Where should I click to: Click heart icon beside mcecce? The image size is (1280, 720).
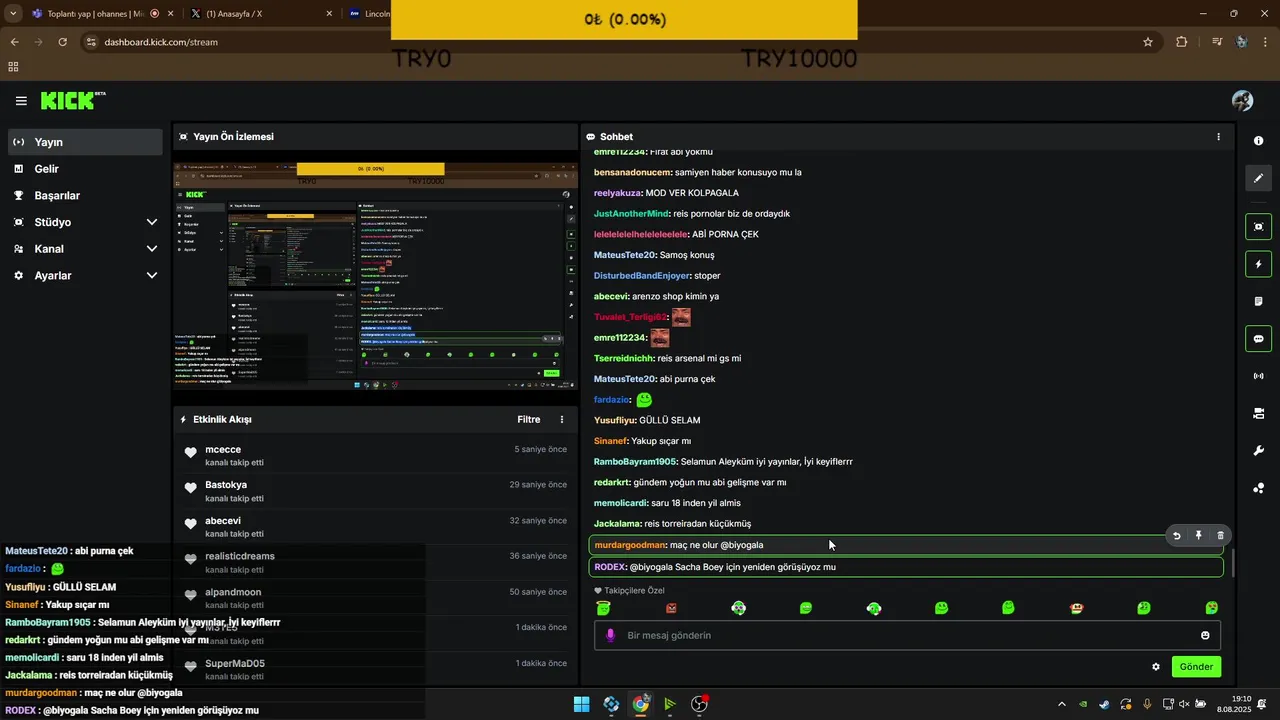[190, 453]
